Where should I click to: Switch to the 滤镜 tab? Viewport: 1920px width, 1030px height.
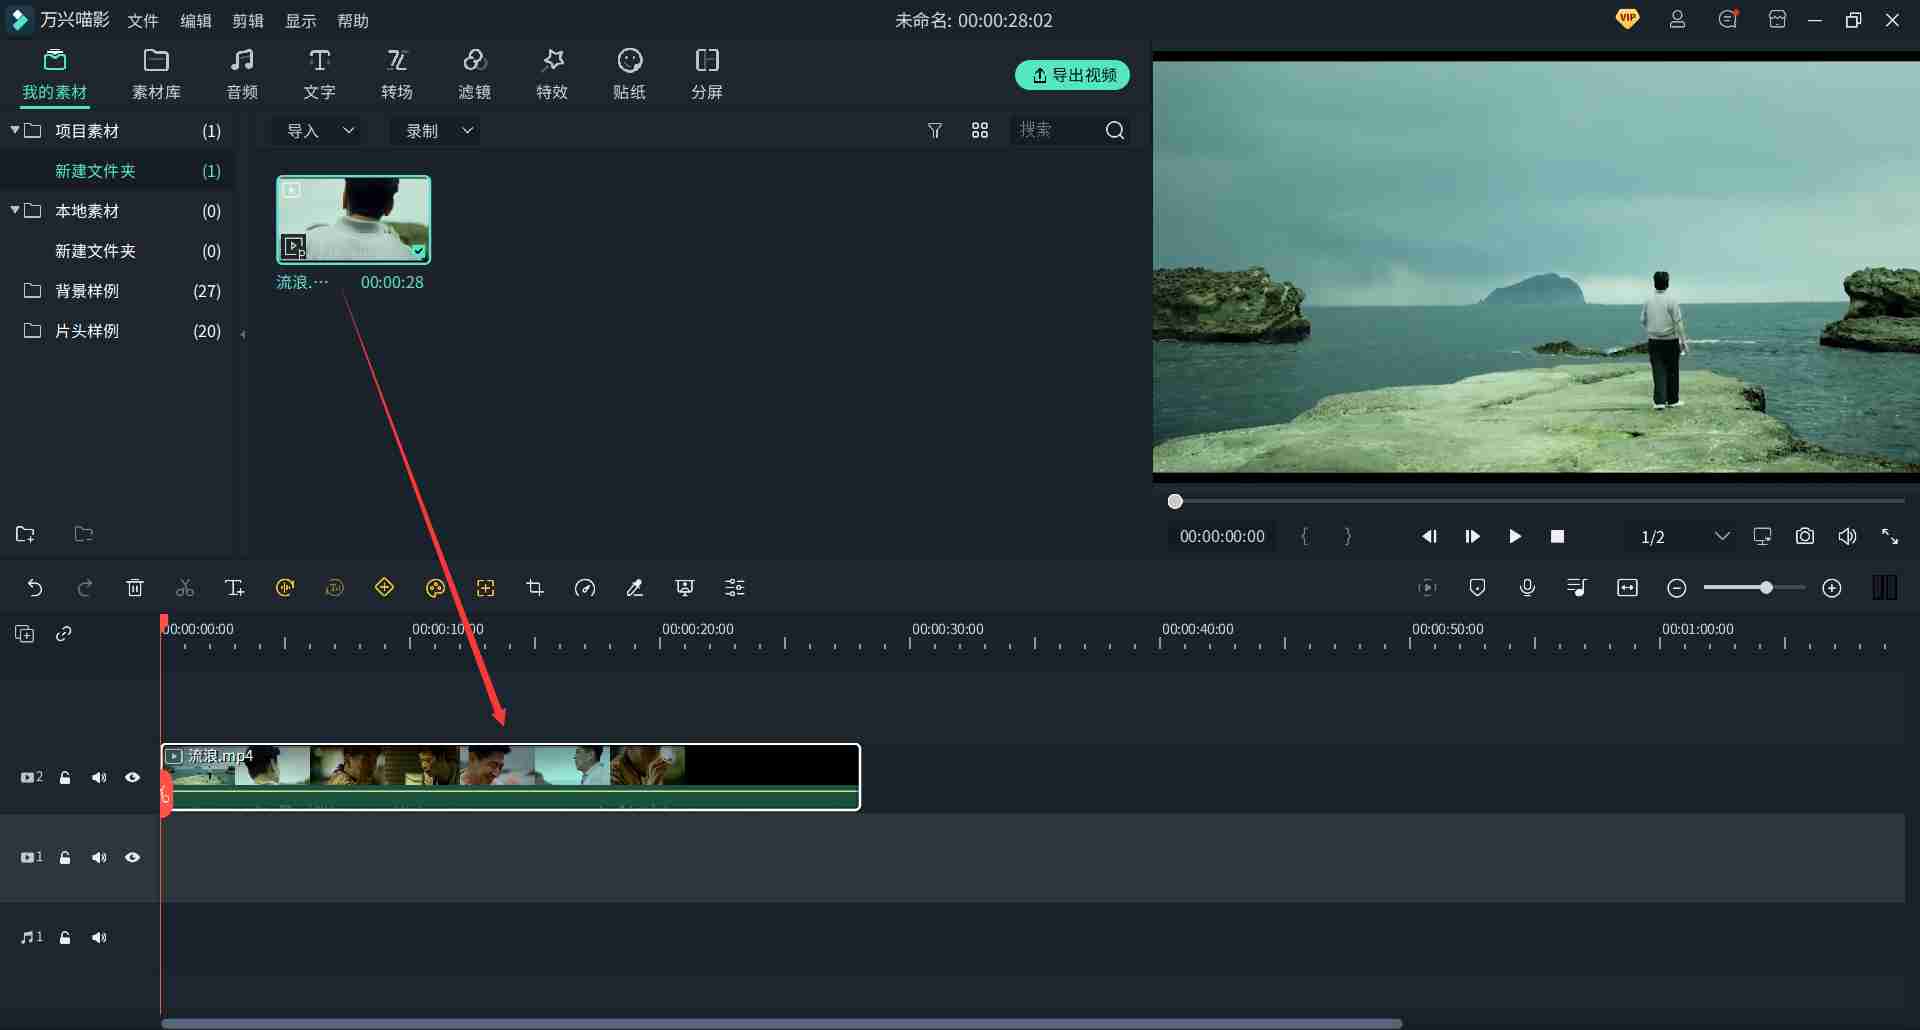pyautogui.click(x=474, y=74)
